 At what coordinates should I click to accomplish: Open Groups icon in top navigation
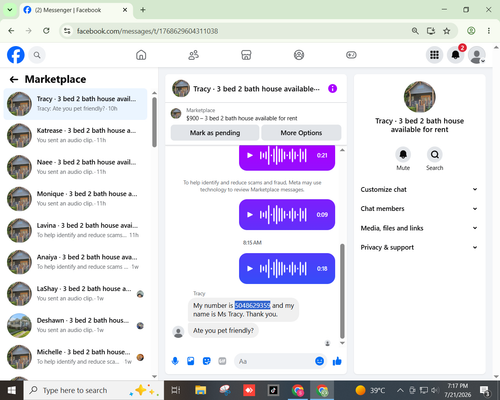point(299,55)
